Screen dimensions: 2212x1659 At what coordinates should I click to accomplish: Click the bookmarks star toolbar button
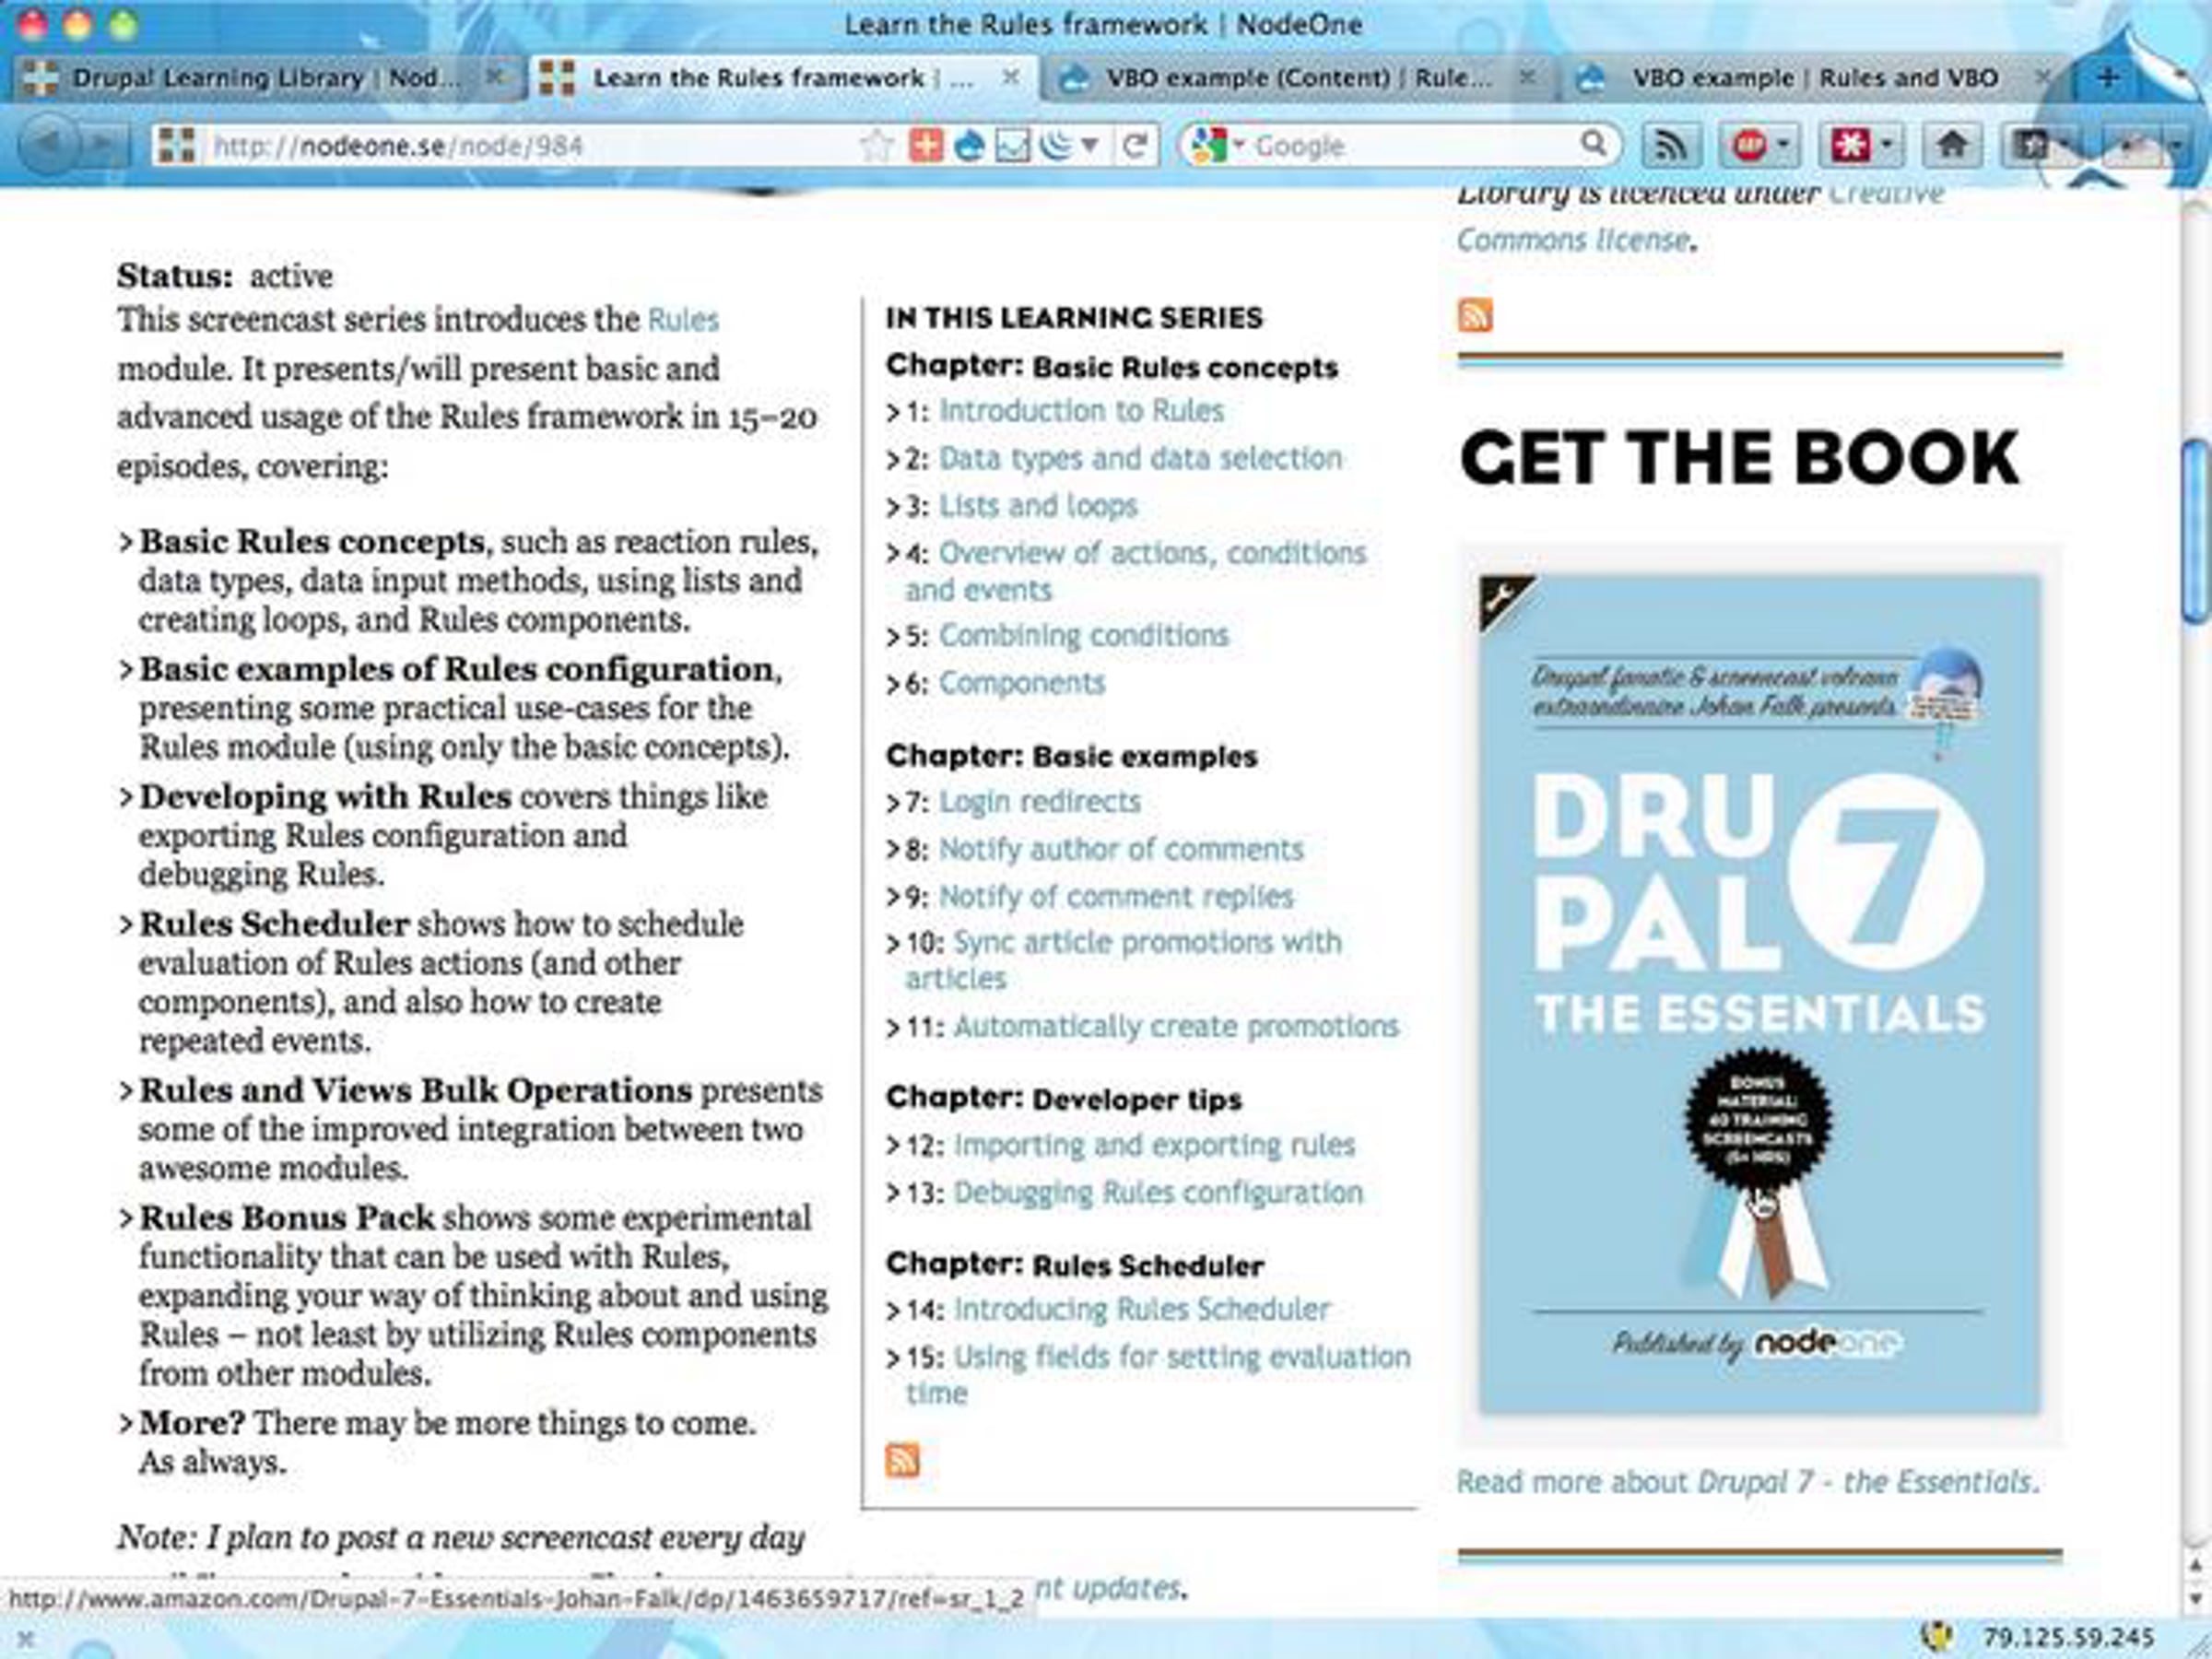point(2032,146)
